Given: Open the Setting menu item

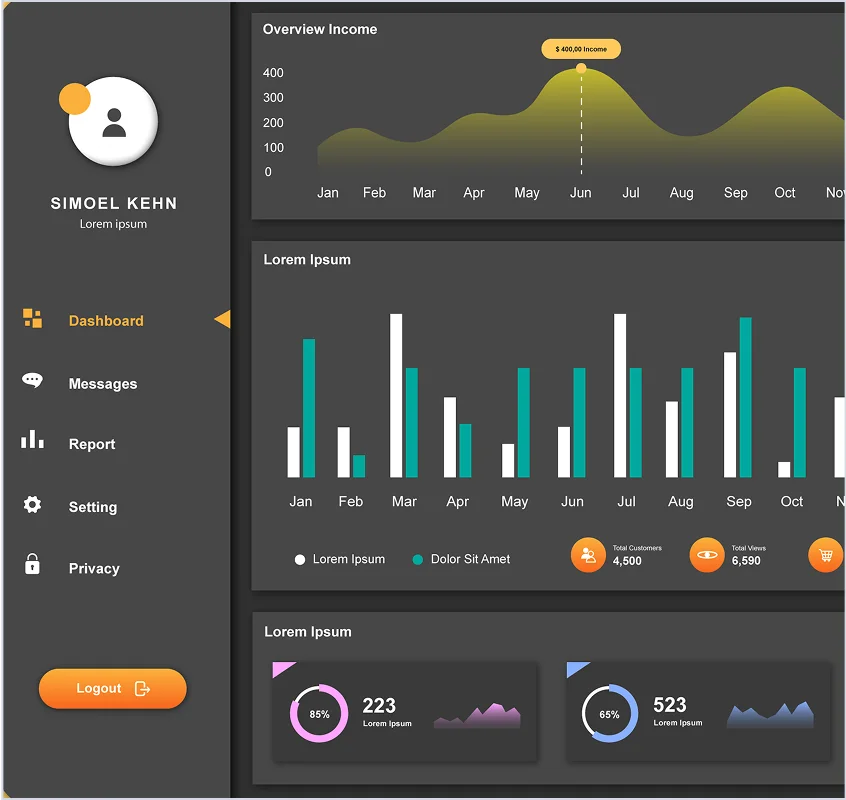Looking at the screenshot, I should click(x=93, y=507).
